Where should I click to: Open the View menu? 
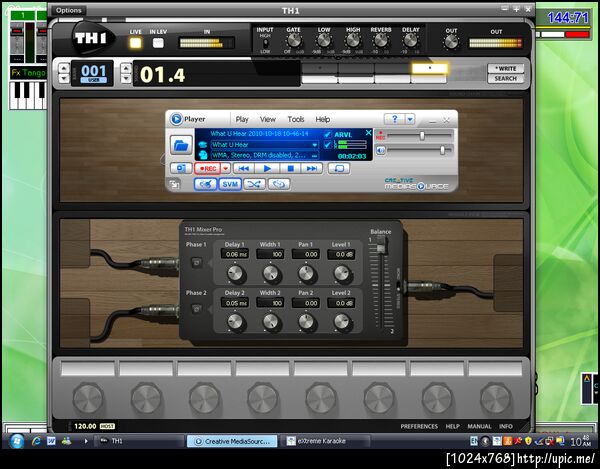tap(268, 119)
